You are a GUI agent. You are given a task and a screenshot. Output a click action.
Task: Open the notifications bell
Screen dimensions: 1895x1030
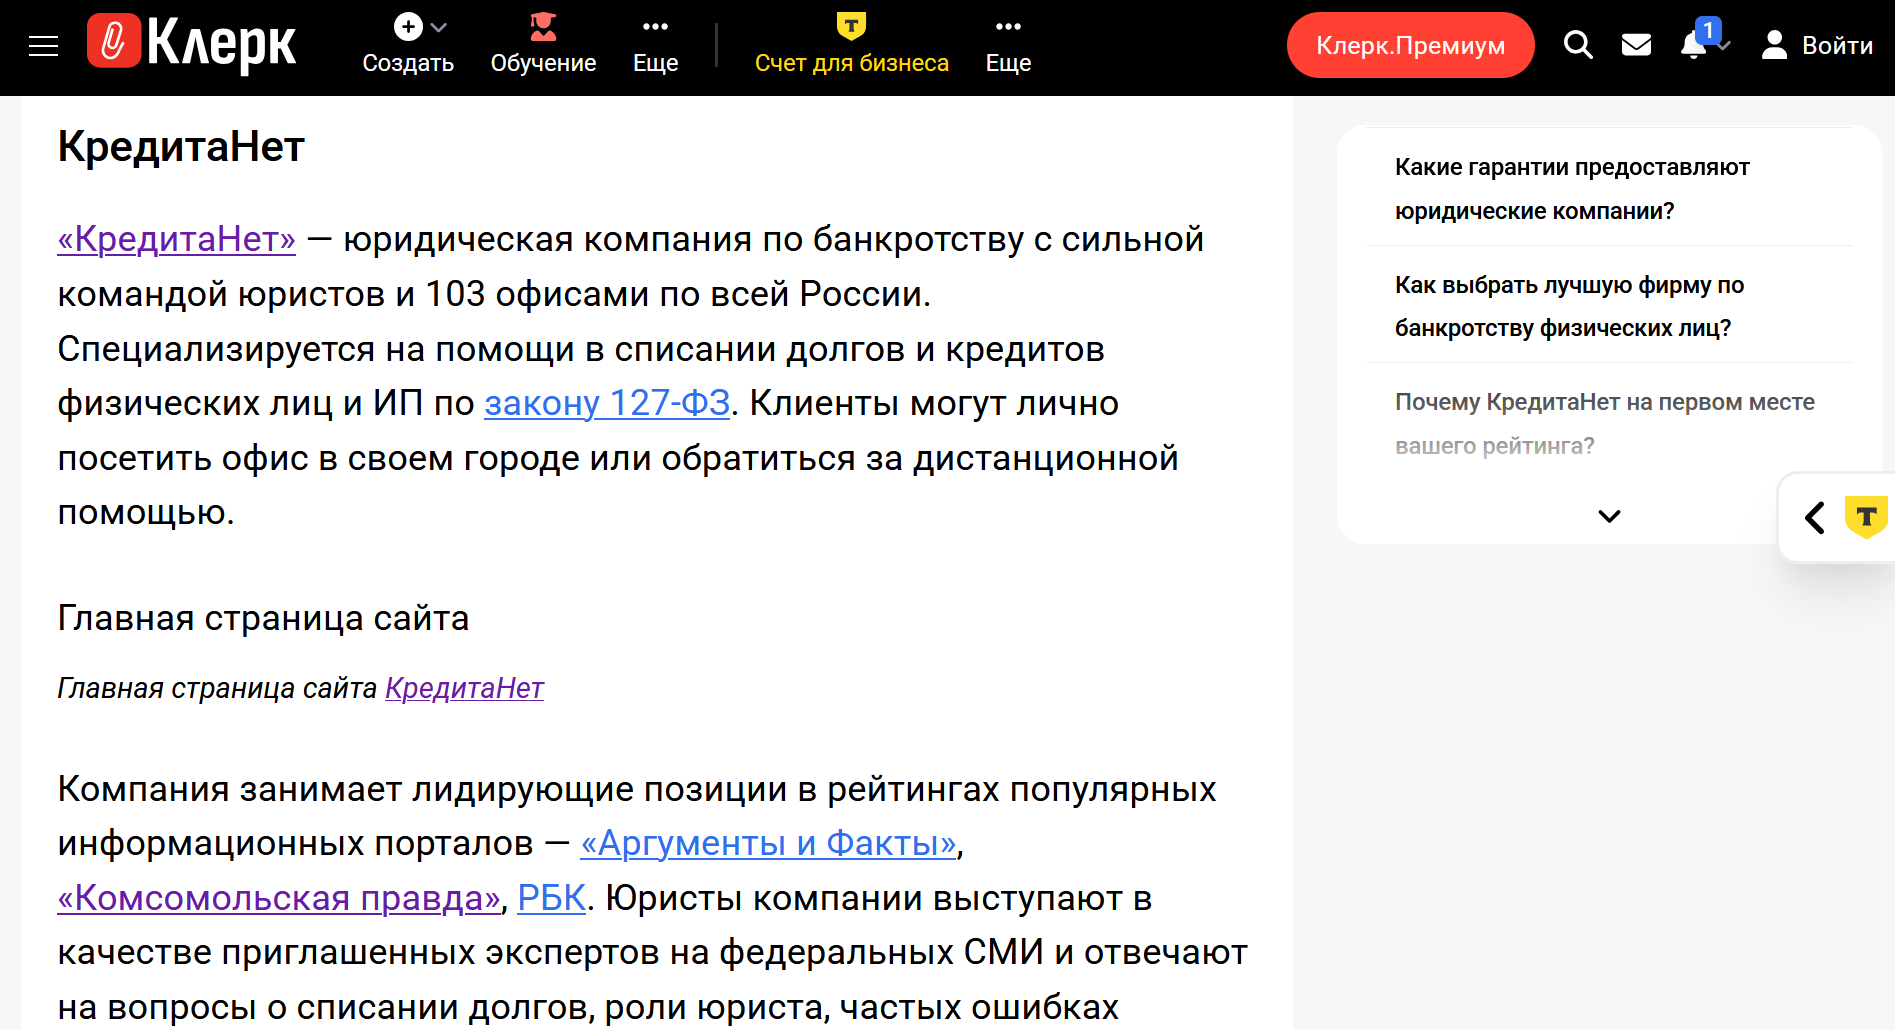pyautogui.click(x=1694, y=45)
